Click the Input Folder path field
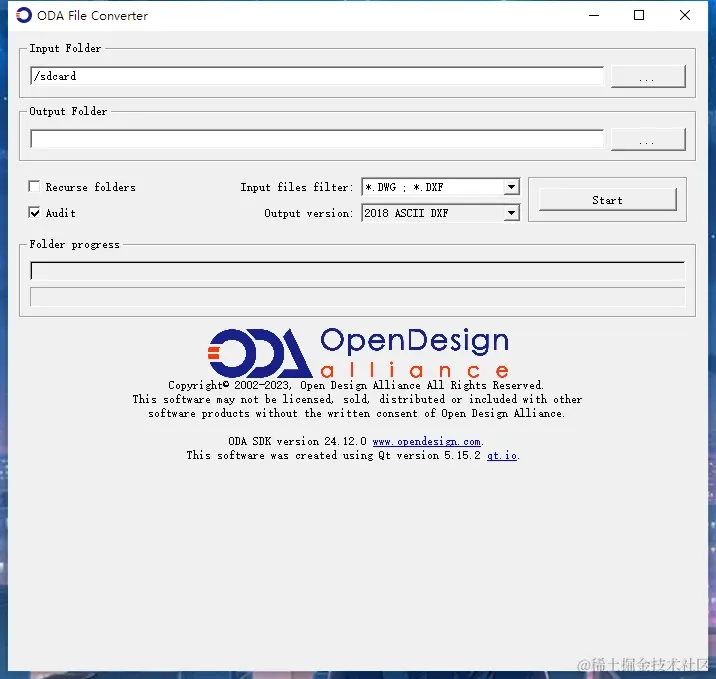Viewport: 716px width, 679px height. tap(317, 76)
